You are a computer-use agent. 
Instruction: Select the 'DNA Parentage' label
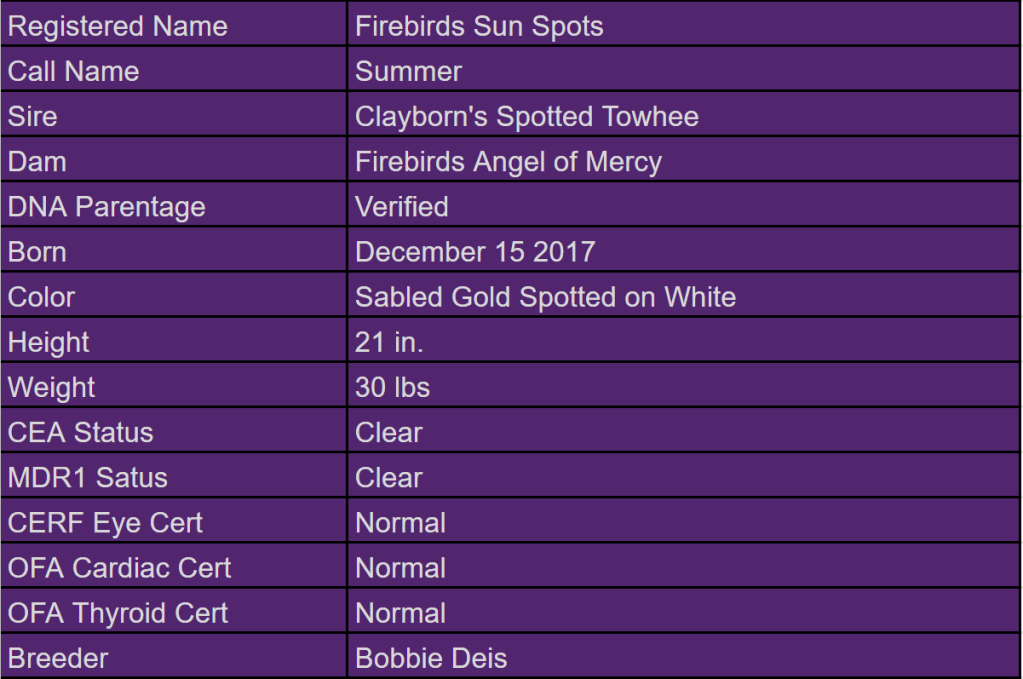pos(106,207)
